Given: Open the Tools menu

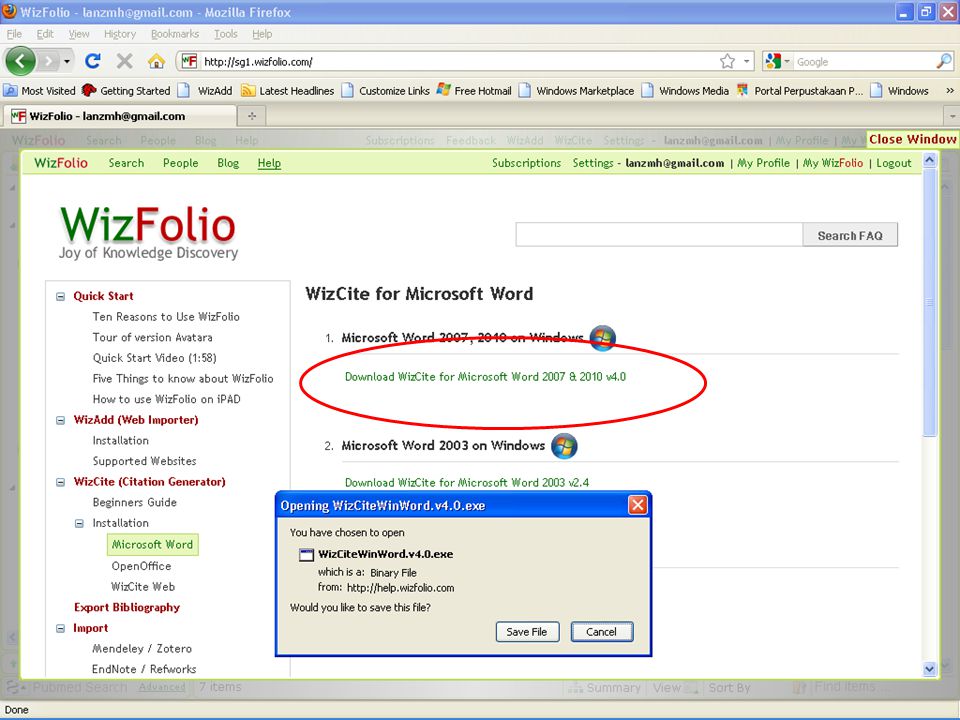Looking at the screenshot, I should tap(225, 34).
